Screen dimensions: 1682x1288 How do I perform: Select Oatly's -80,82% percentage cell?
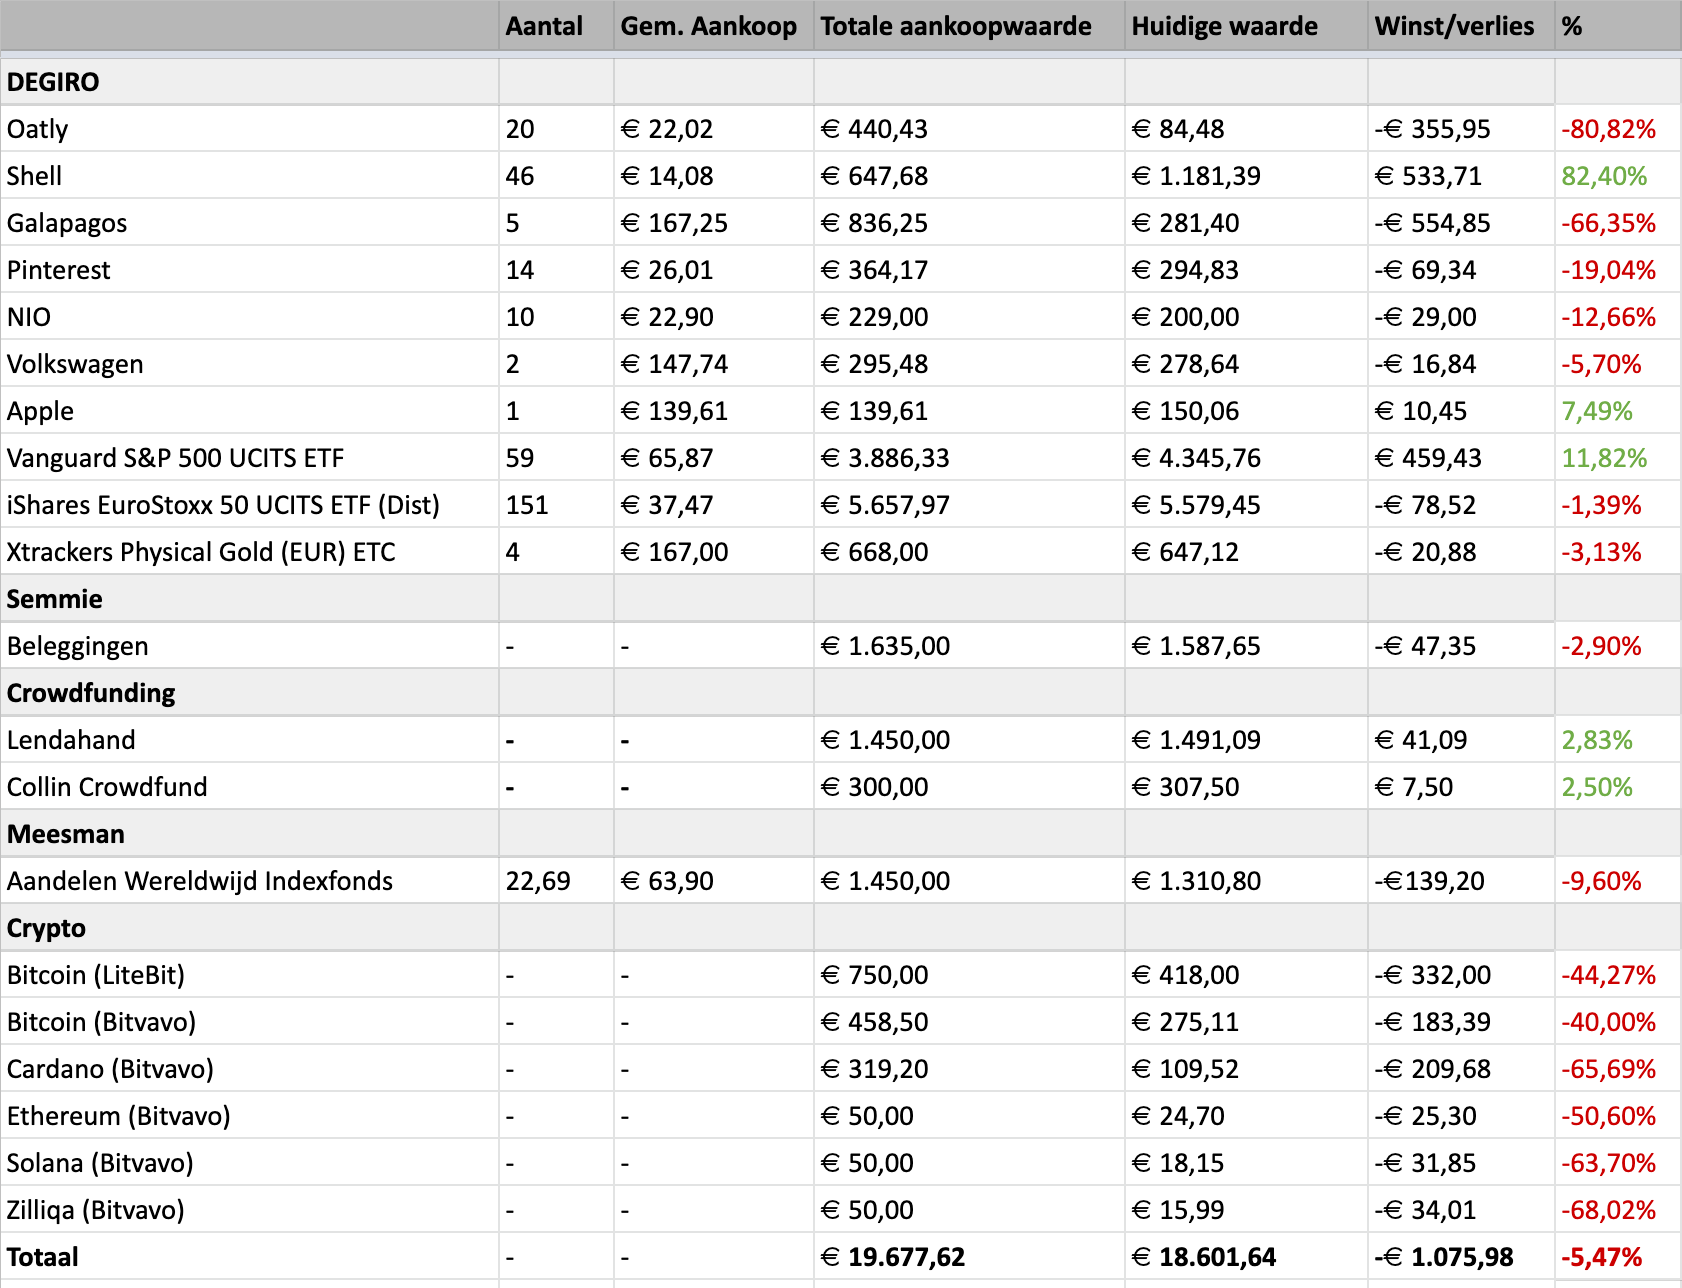coord(1618,129)
